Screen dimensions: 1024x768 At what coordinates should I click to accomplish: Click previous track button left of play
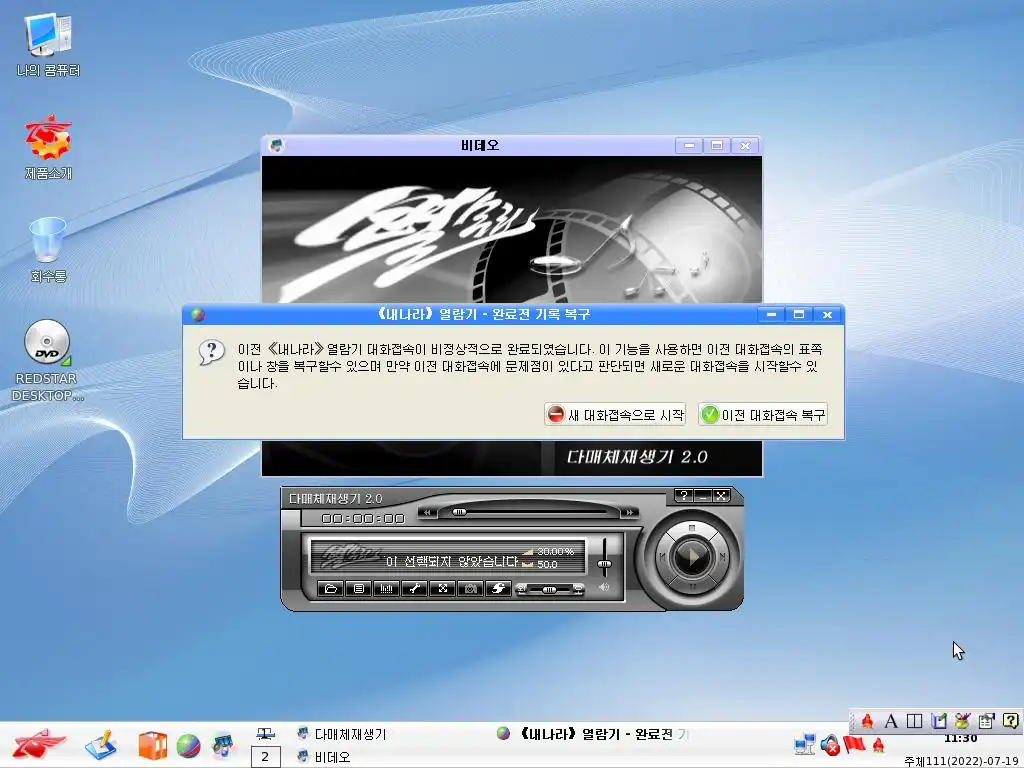(662, 556)
